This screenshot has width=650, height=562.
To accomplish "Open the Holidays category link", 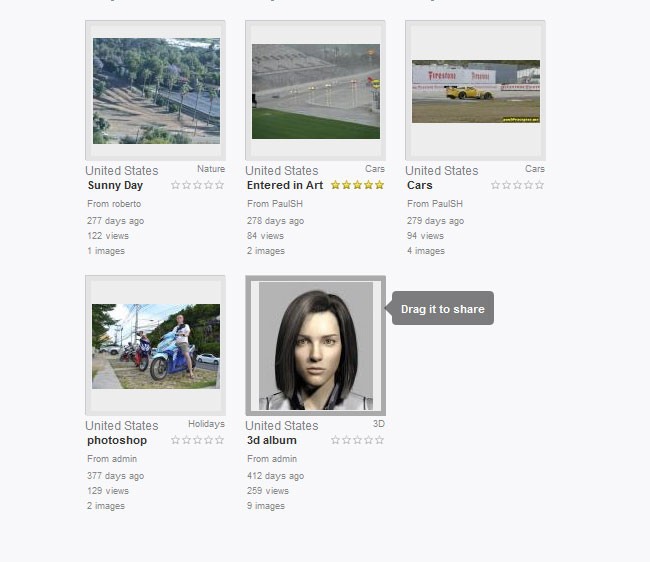I will coord(206,424).
